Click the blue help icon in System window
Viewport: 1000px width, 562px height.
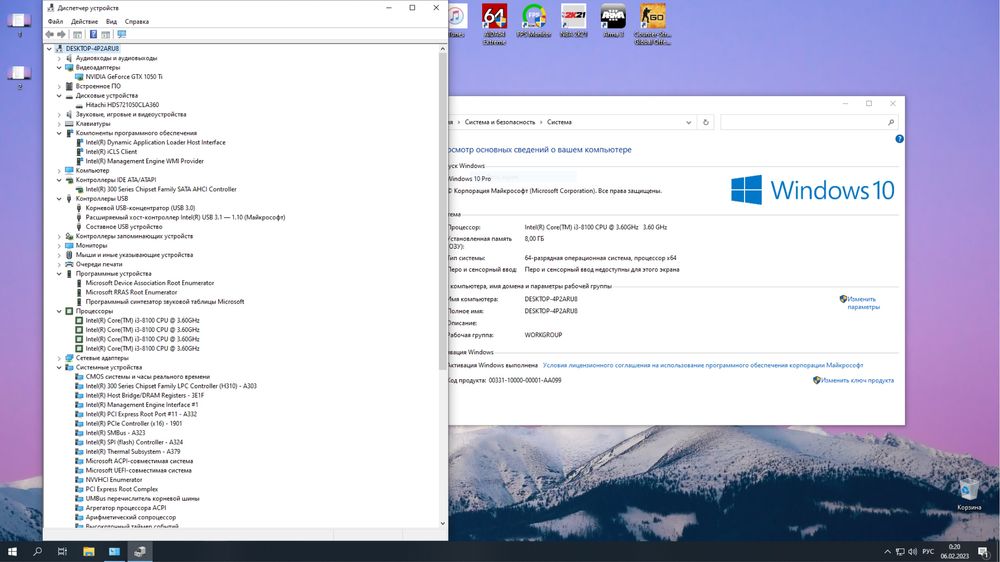point(899,139)
